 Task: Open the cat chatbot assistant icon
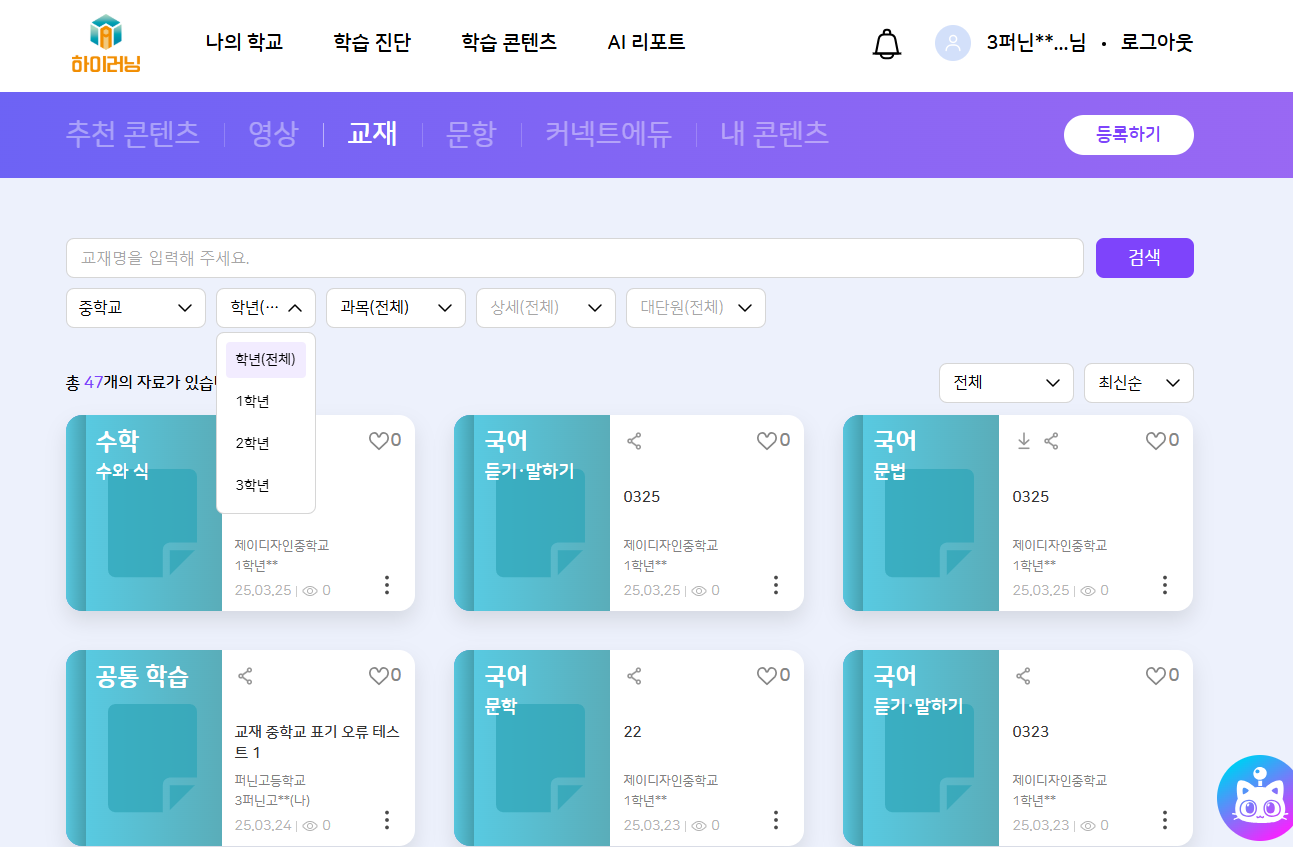pos(1255,802)
